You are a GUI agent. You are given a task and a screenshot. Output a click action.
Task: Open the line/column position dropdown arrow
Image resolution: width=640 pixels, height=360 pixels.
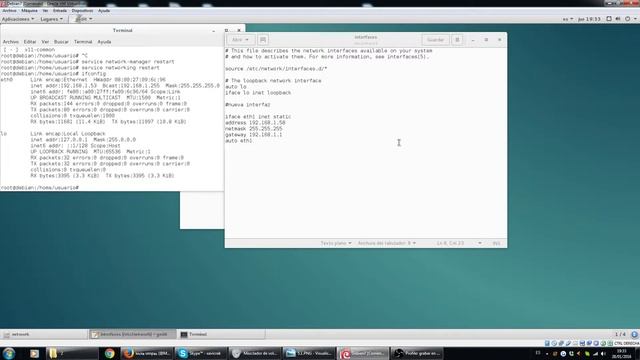pyautogui.click(x=480, y=243)
